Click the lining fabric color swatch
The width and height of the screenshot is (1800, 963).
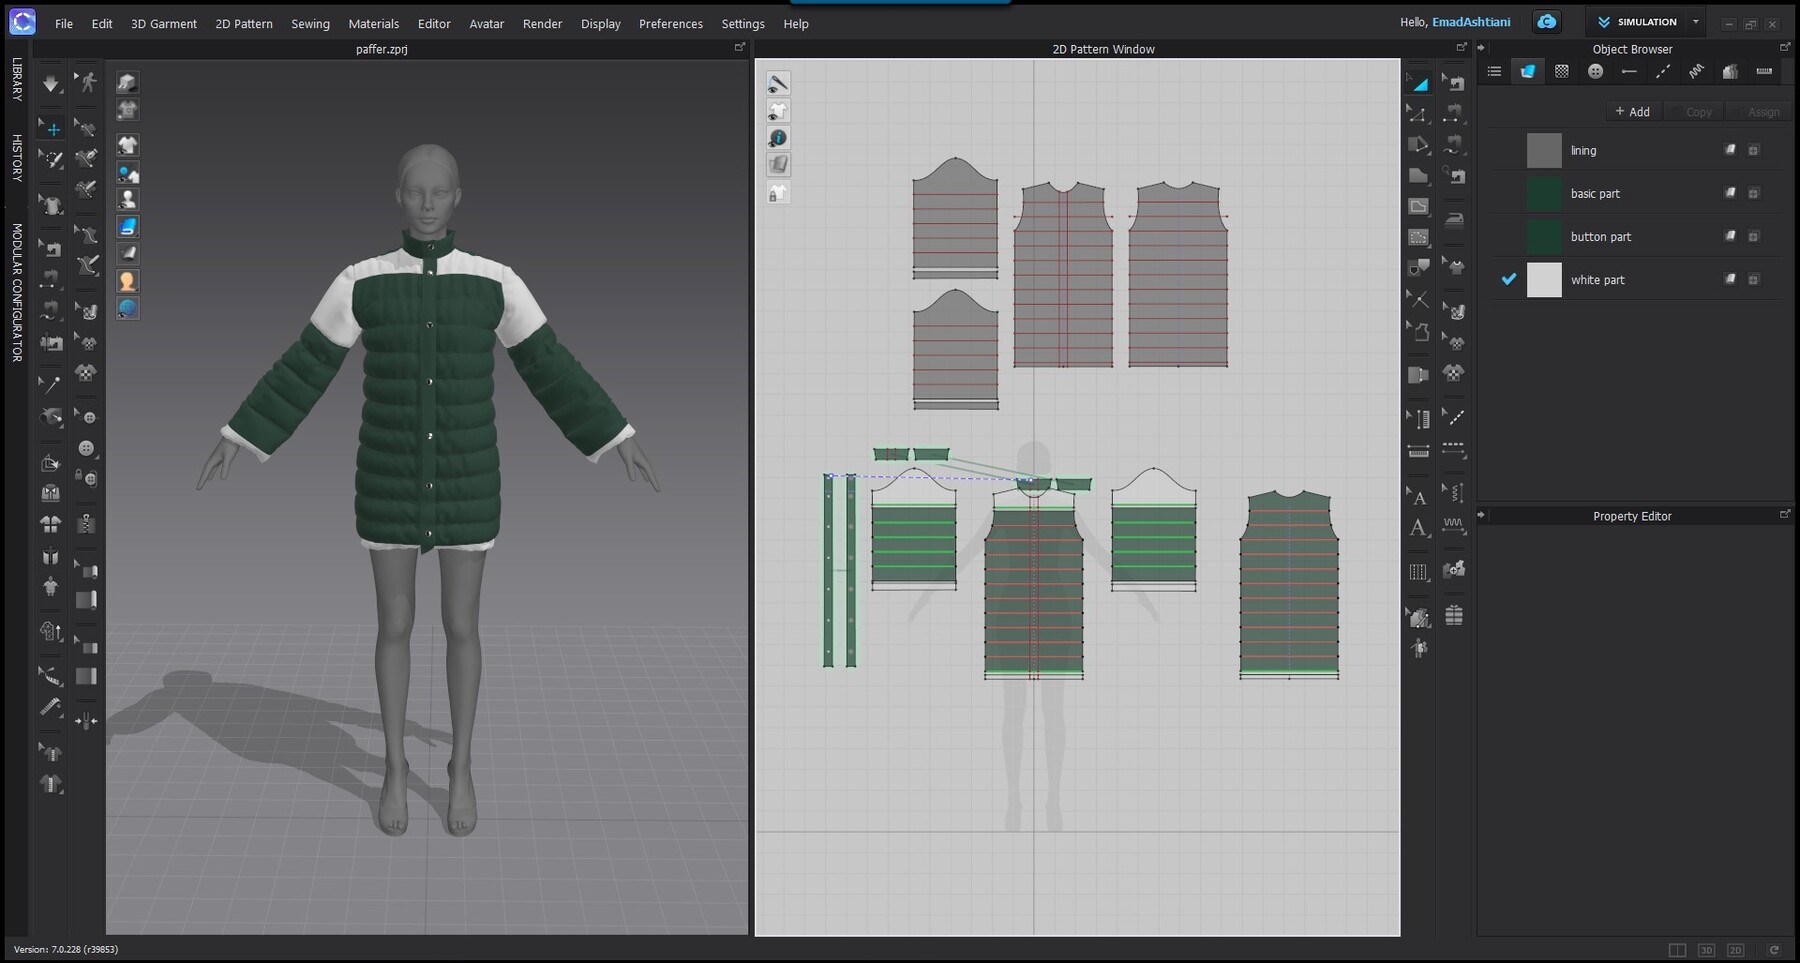1543,150
